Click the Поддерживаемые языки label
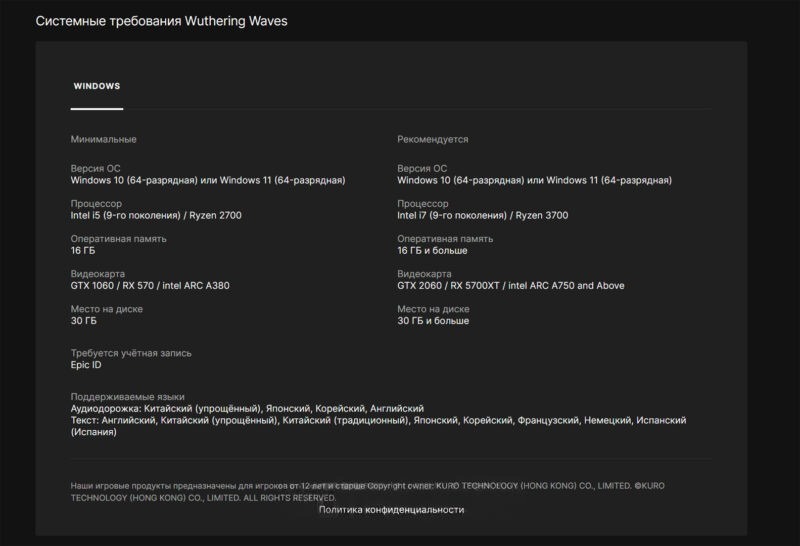Image resolution: width=800 pixels, height=546 pixels. tap(128, 397)
